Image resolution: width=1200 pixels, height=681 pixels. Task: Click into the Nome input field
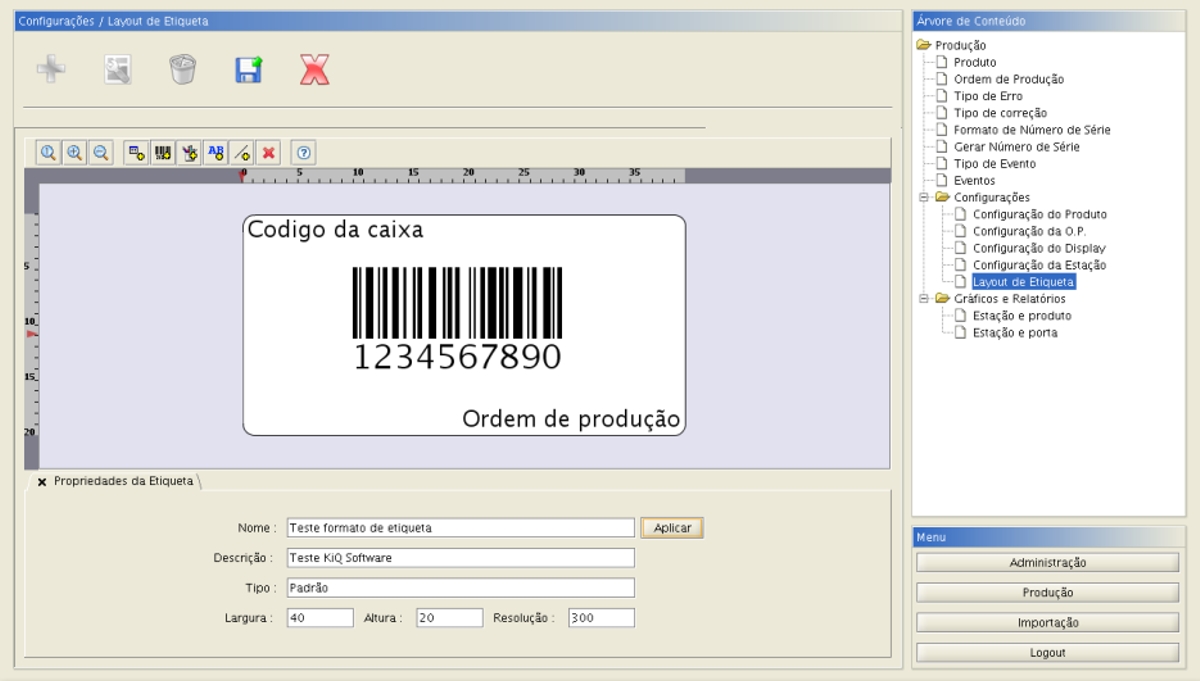[x=460, y=528]
